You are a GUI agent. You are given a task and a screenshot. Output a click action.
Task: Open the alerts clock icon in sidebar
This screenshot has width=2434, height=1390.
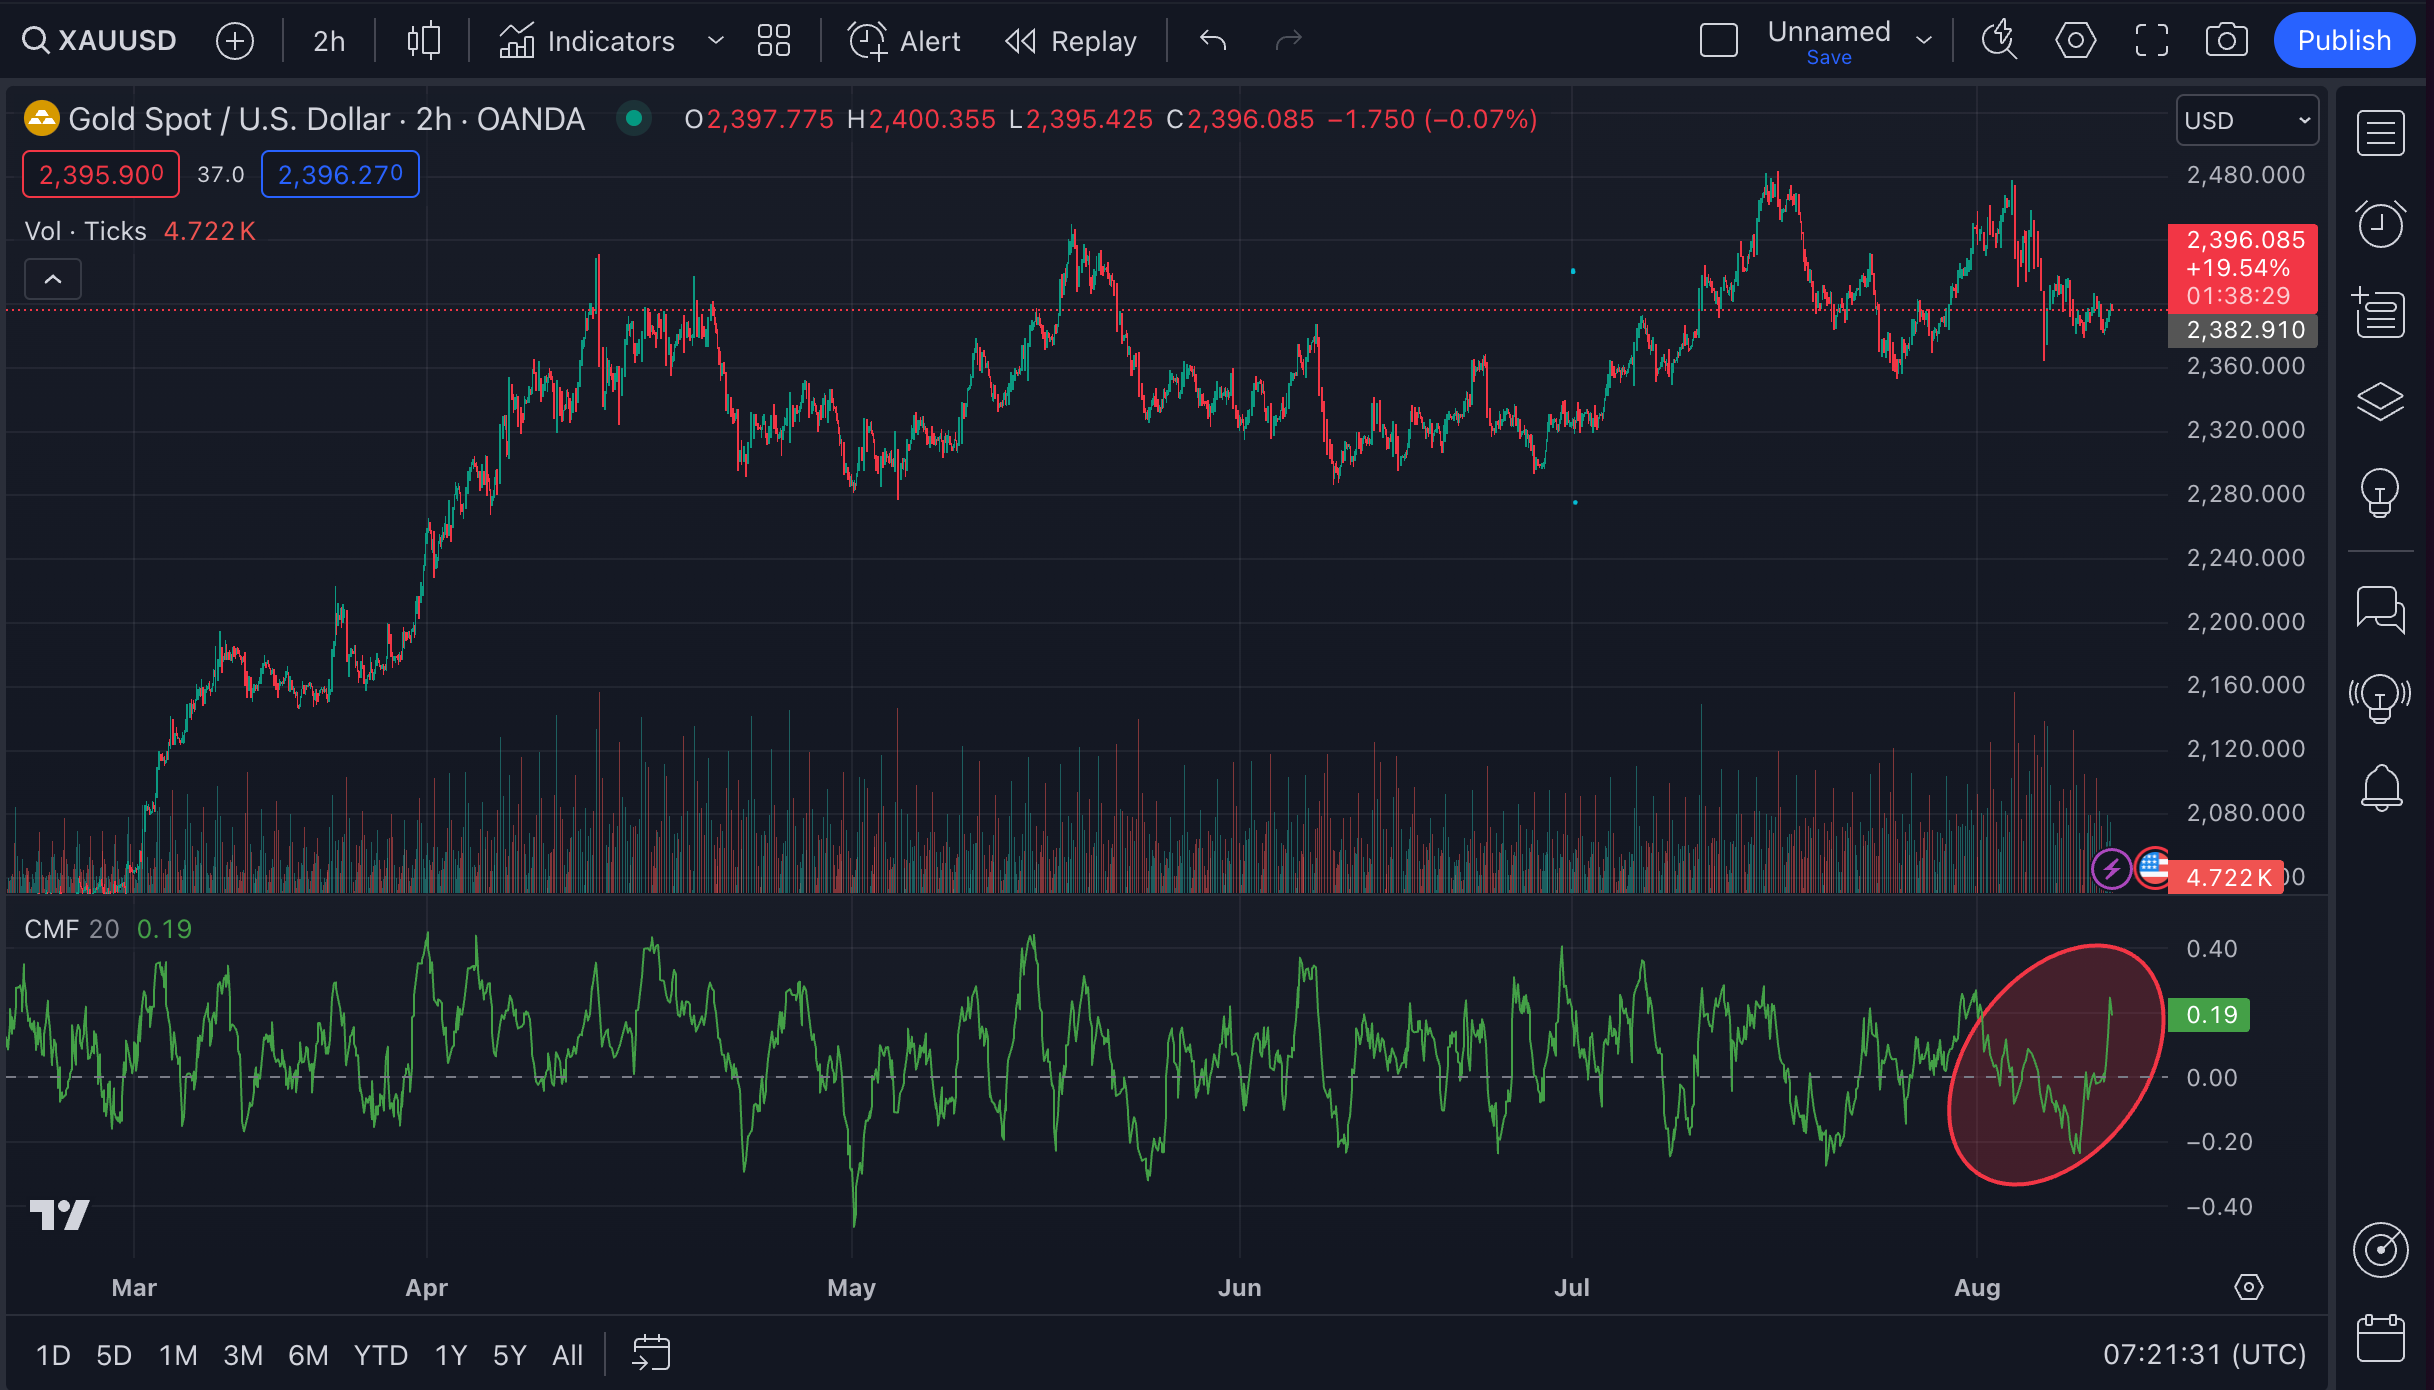[x=2380, y=223]
